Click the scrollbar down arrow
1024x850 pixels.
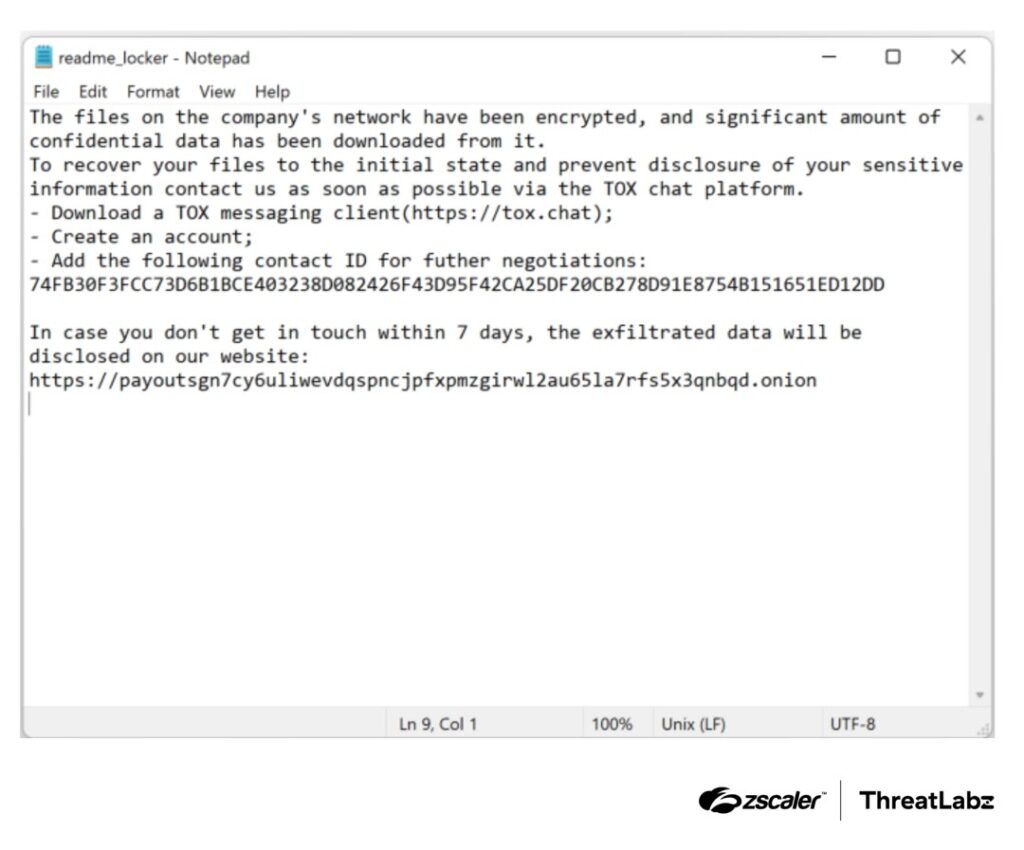coord(980,695)
